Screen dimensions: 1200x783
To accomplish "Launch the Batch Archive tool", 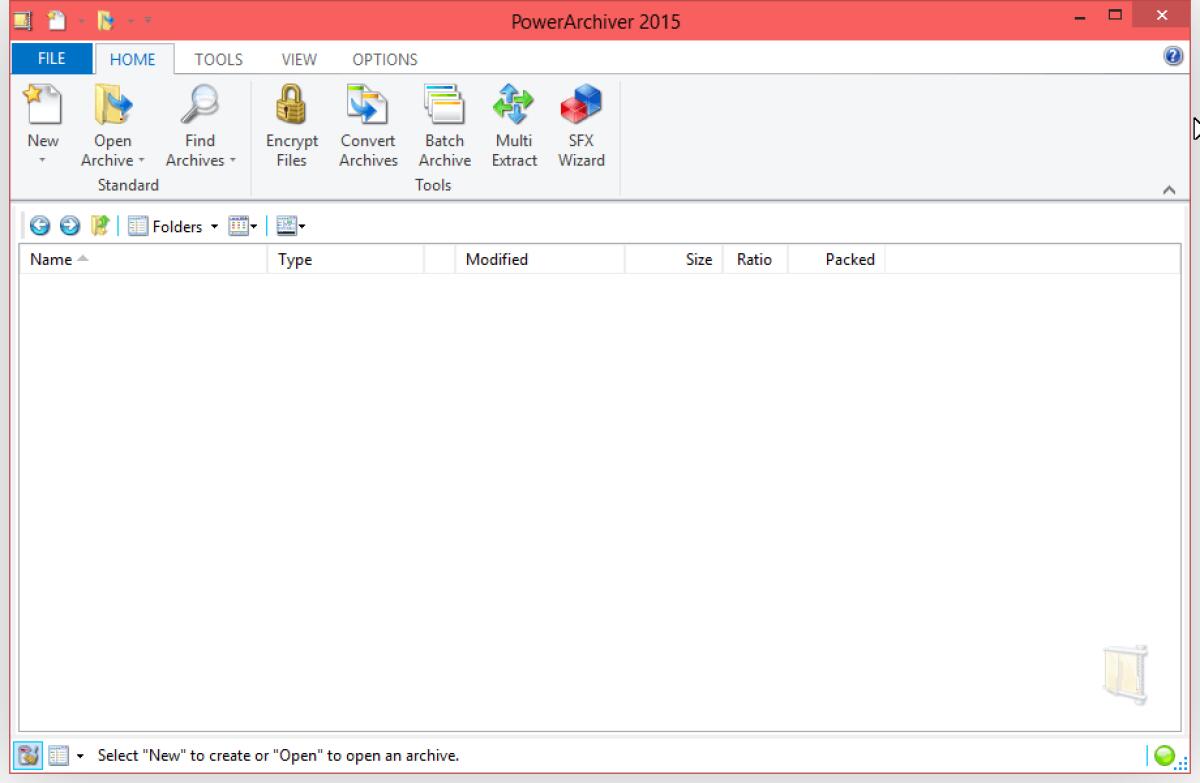I will coord(444,124).
